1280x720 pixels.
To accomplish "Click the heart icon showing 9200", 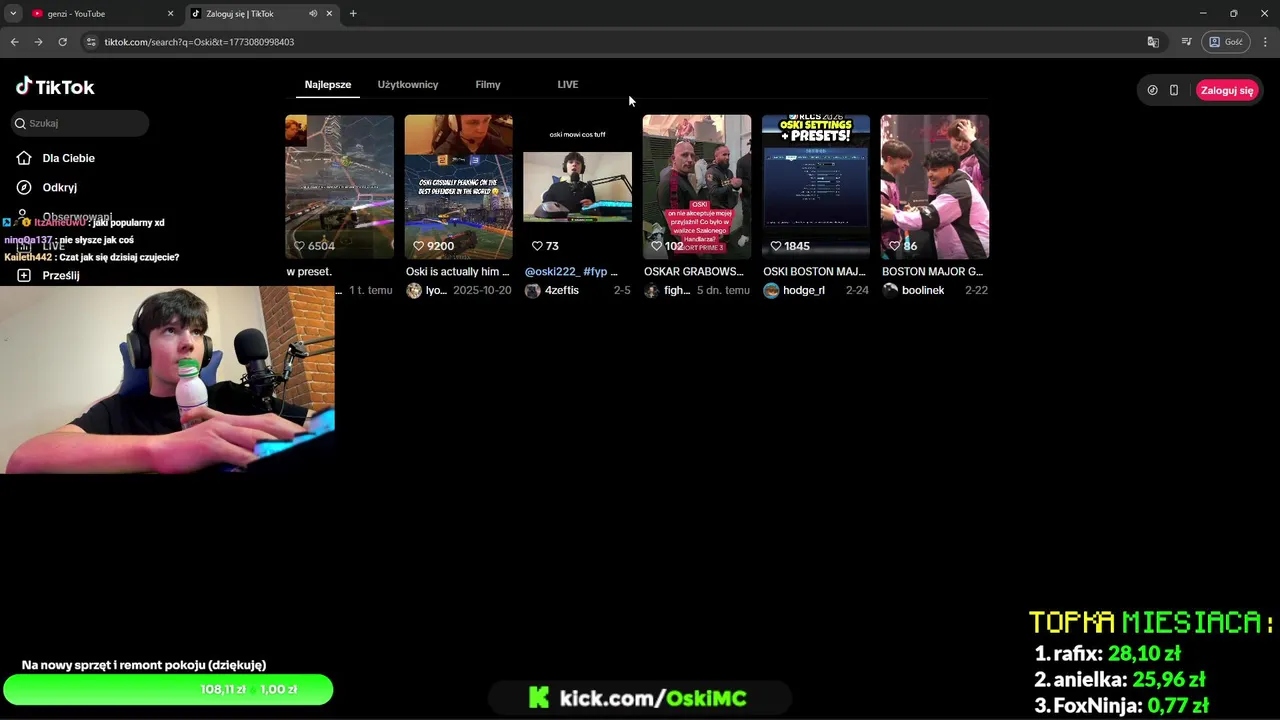I will click(419, 246).
